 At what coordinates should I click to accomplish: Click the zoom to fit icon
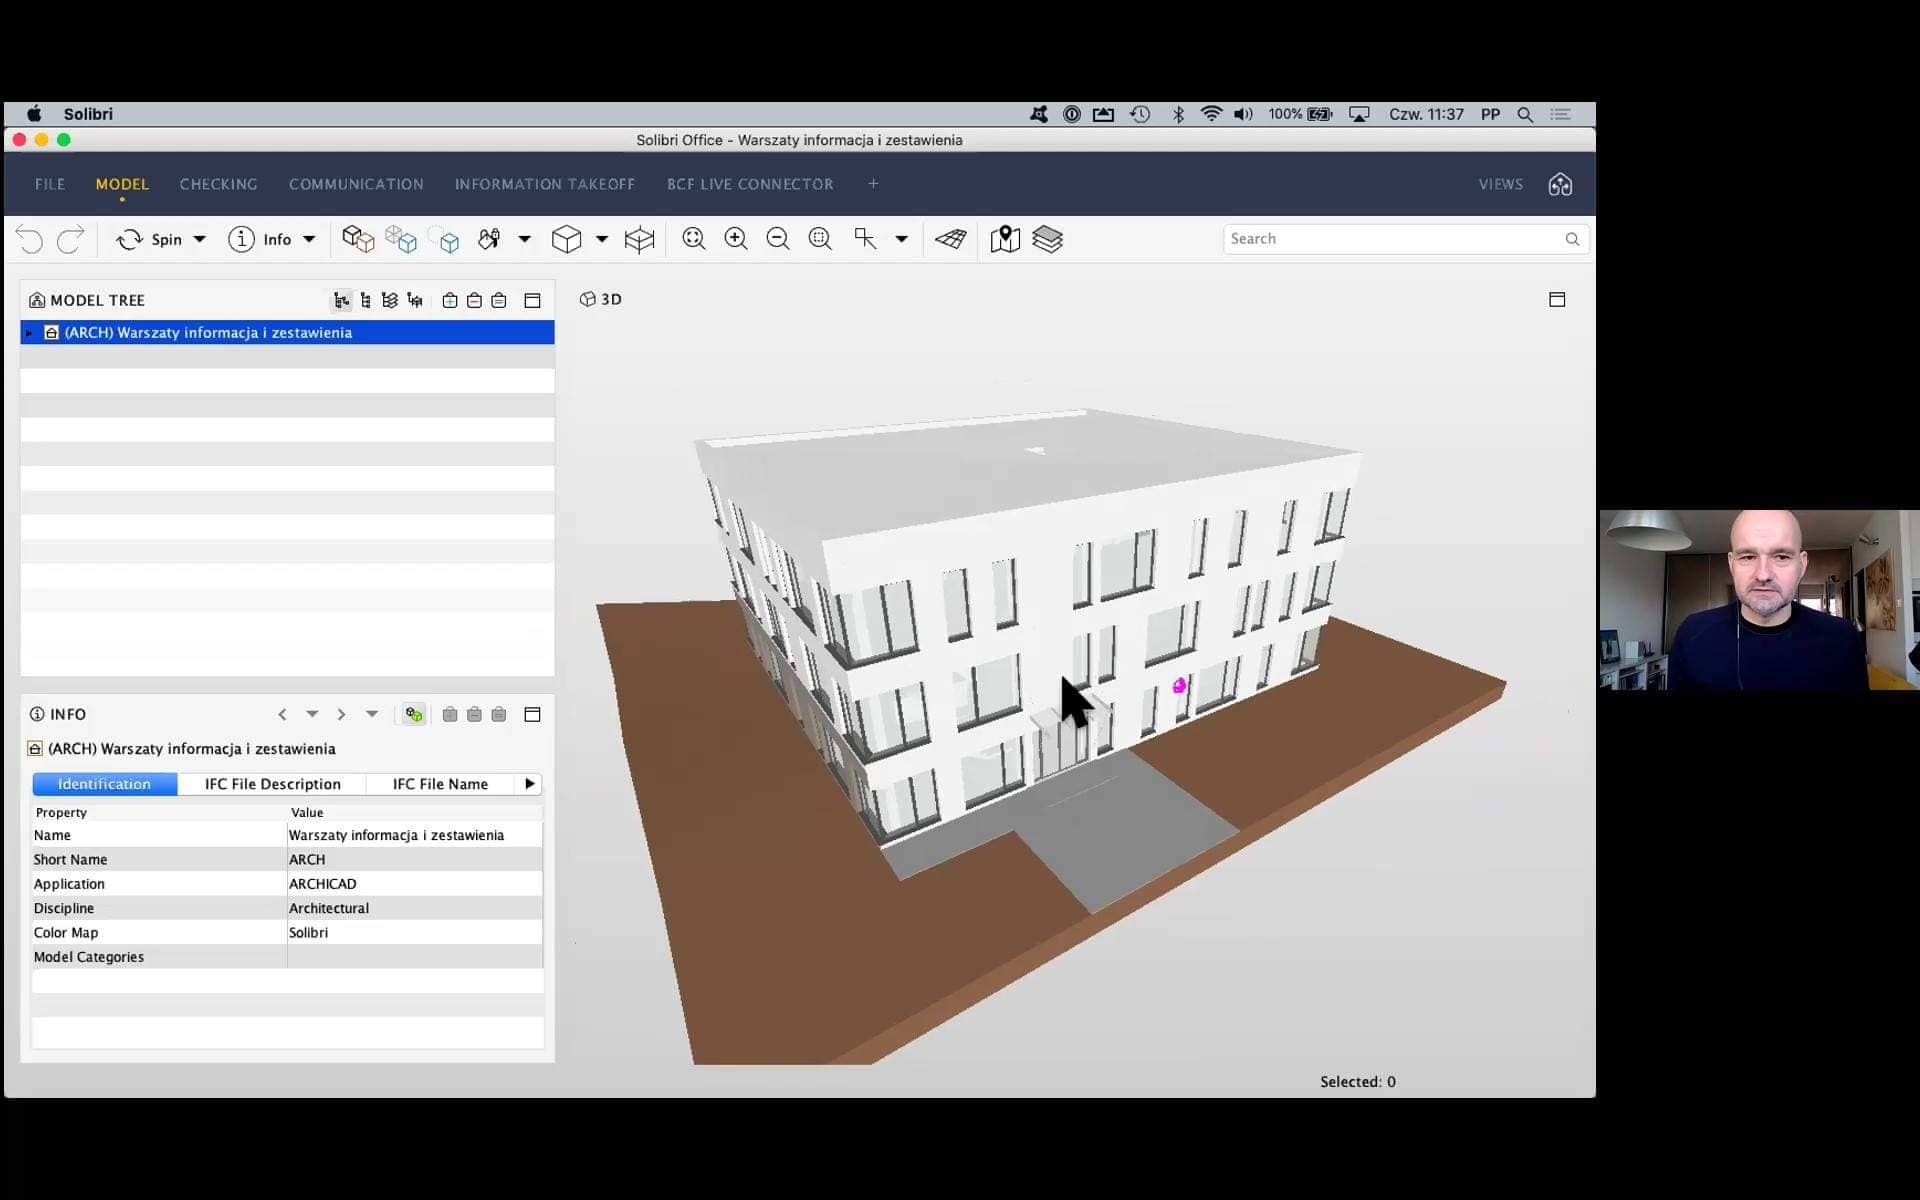(x=694, y=239)
